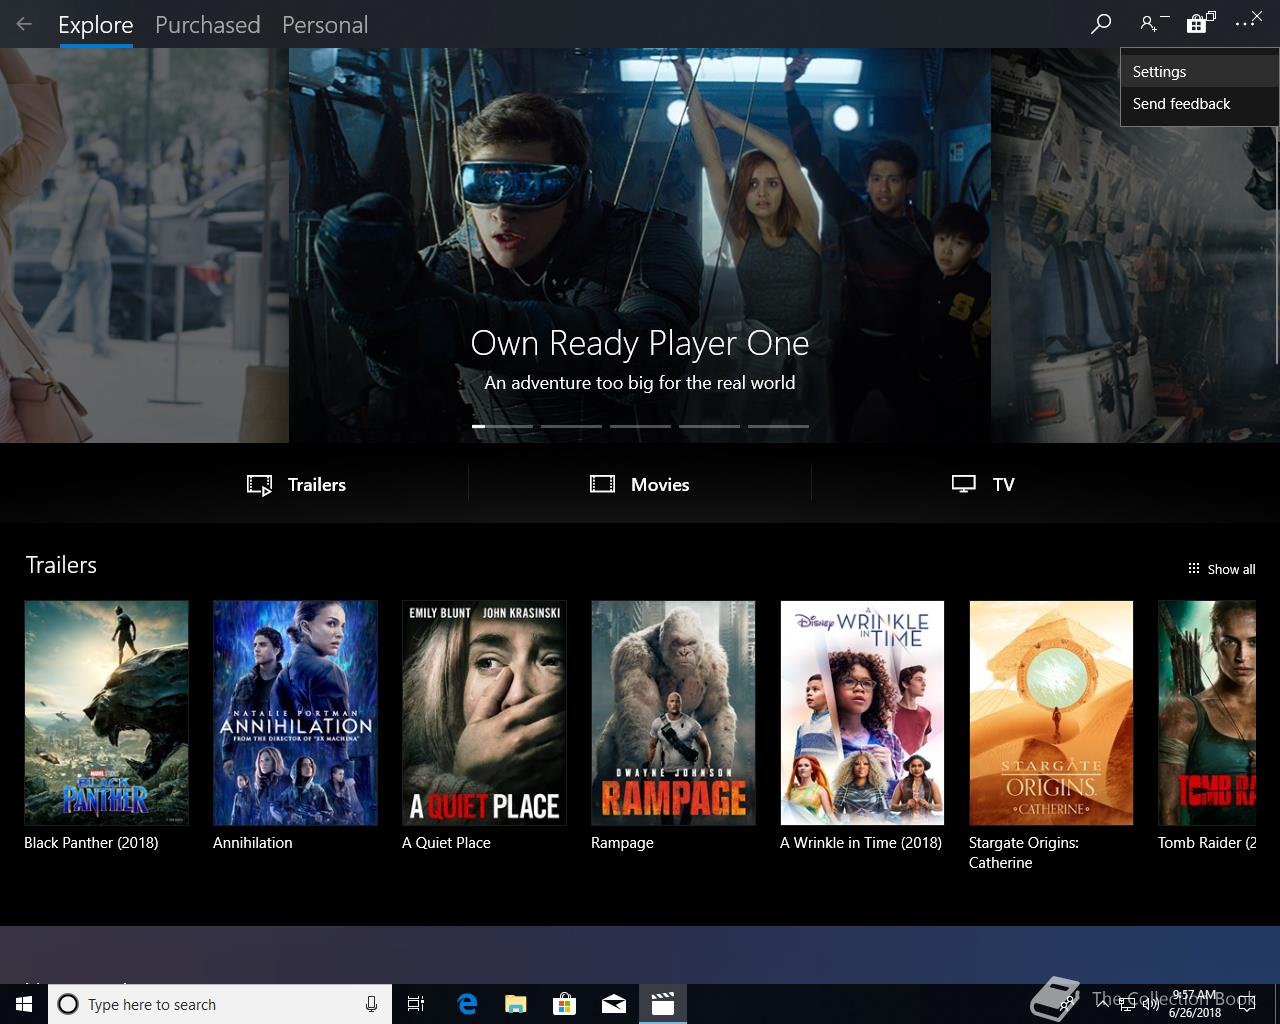Image resolution: width=1280 pixels, height=1024 pixels.
Task: Click the Annihilation title text
Action: coord(253,843)
